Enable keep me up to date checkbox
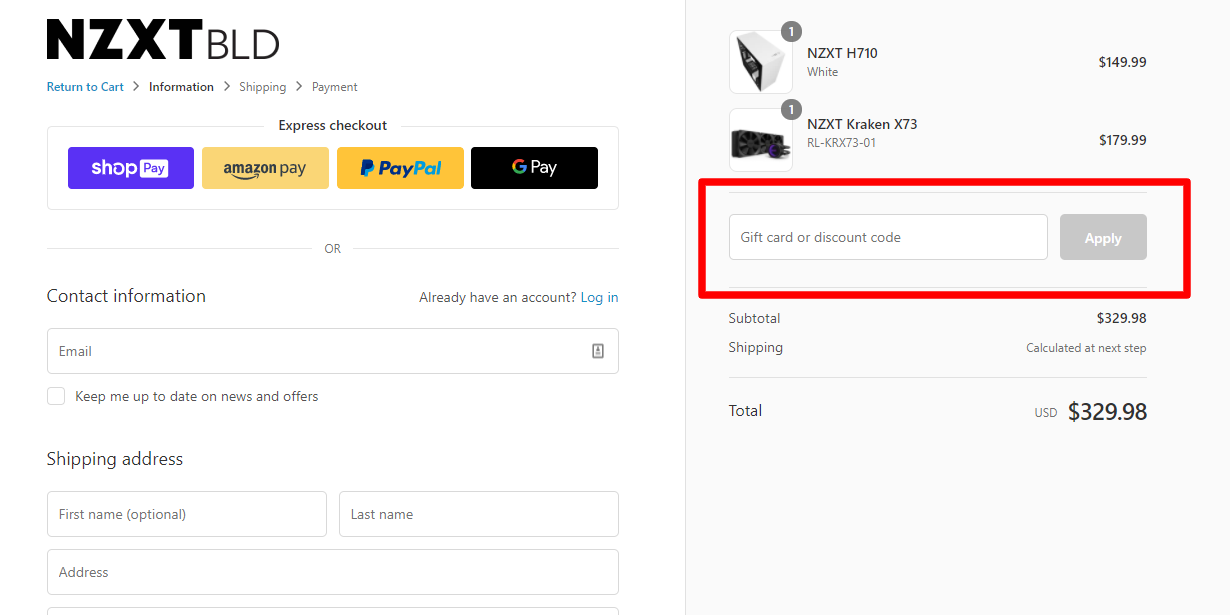The image size is (1230, 615). point(56,396)
